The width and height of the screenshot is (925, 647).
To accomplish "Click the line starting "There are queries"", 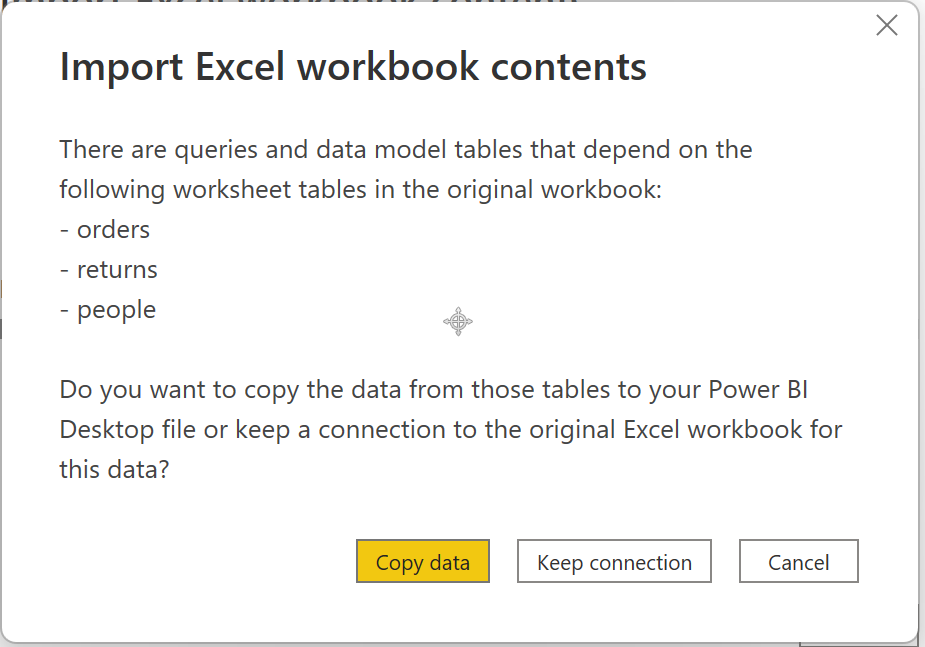I will click(405, 149).
